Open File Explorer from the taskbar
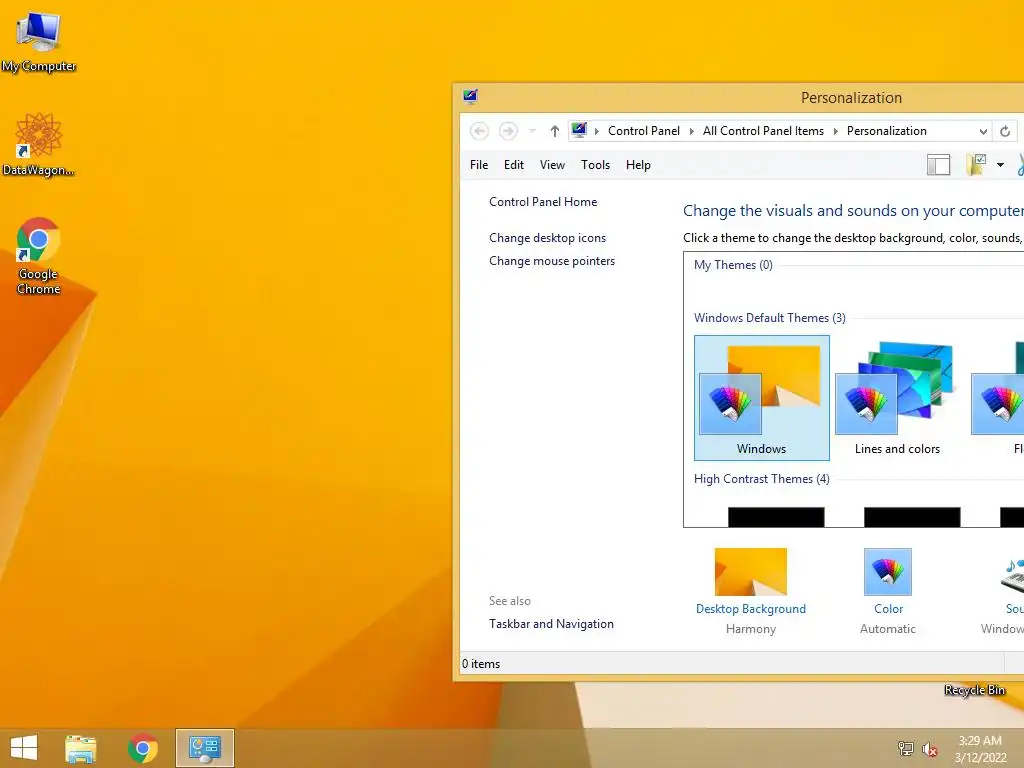This screenshot has width=1024, height=768. click(x=80, y=748)
